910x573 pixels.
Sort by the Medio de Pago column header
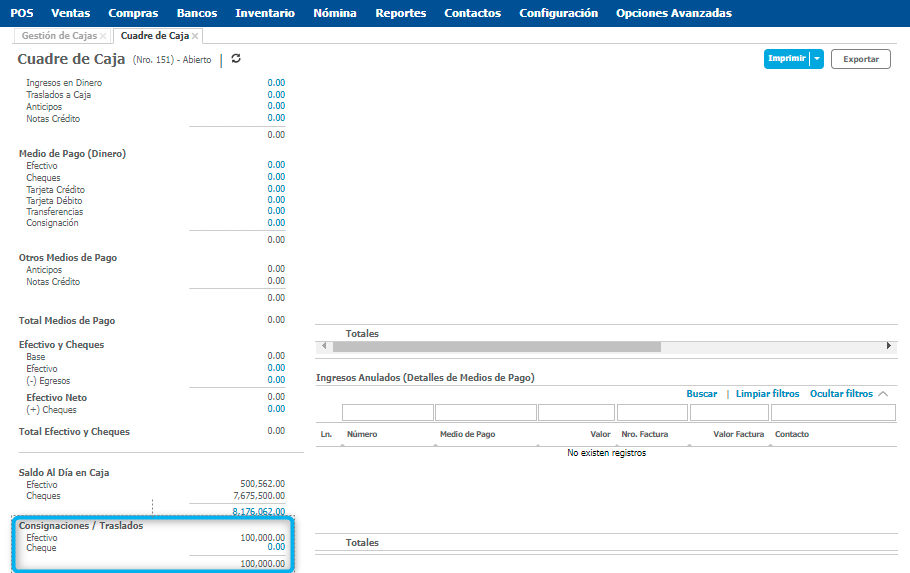tap(467, 434)
